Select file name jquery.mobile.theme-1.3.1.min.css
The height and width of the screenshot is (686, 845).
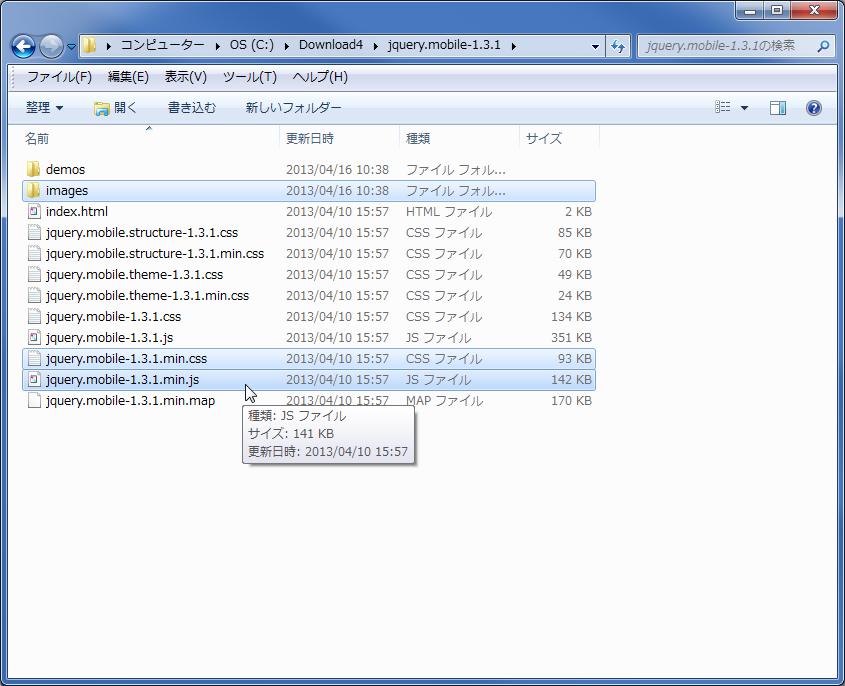[147, 296]
